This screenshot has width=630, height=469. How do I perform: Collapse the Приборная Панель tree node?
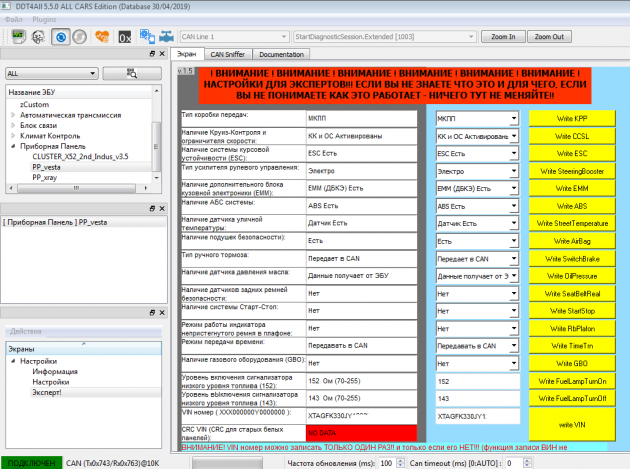point(13,145)
